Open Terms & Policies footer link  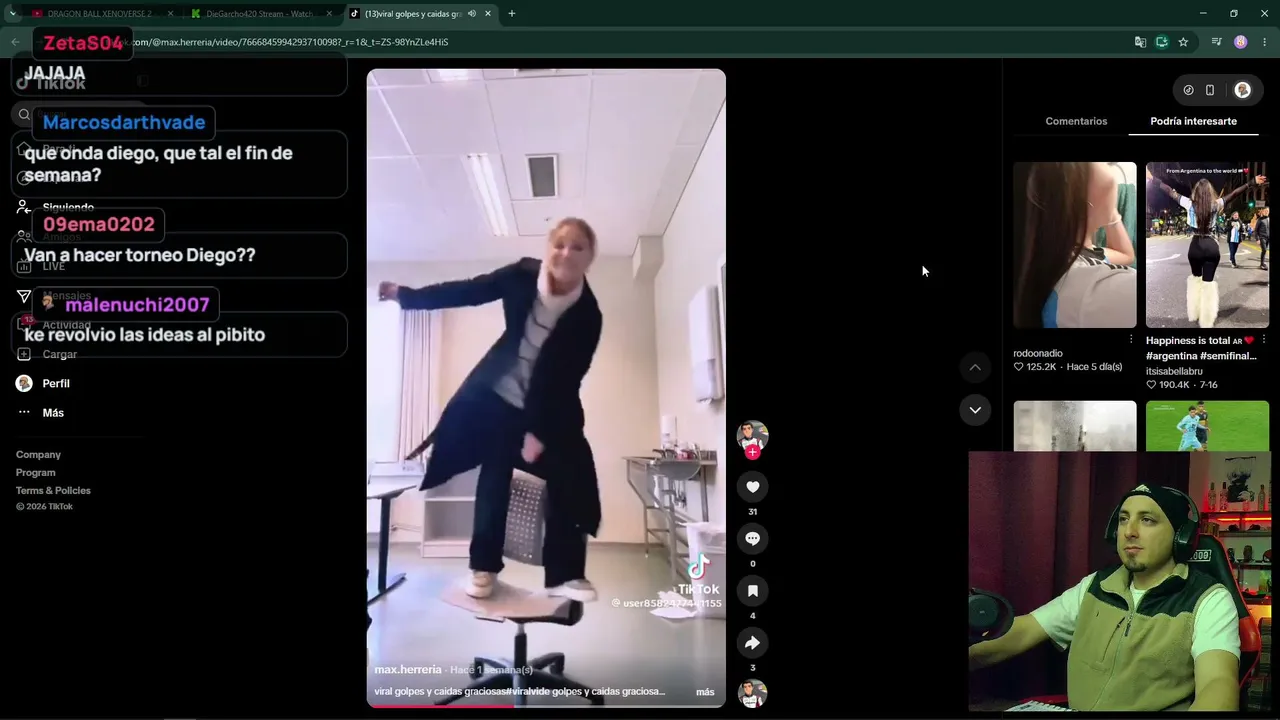[x=53, y=491]
